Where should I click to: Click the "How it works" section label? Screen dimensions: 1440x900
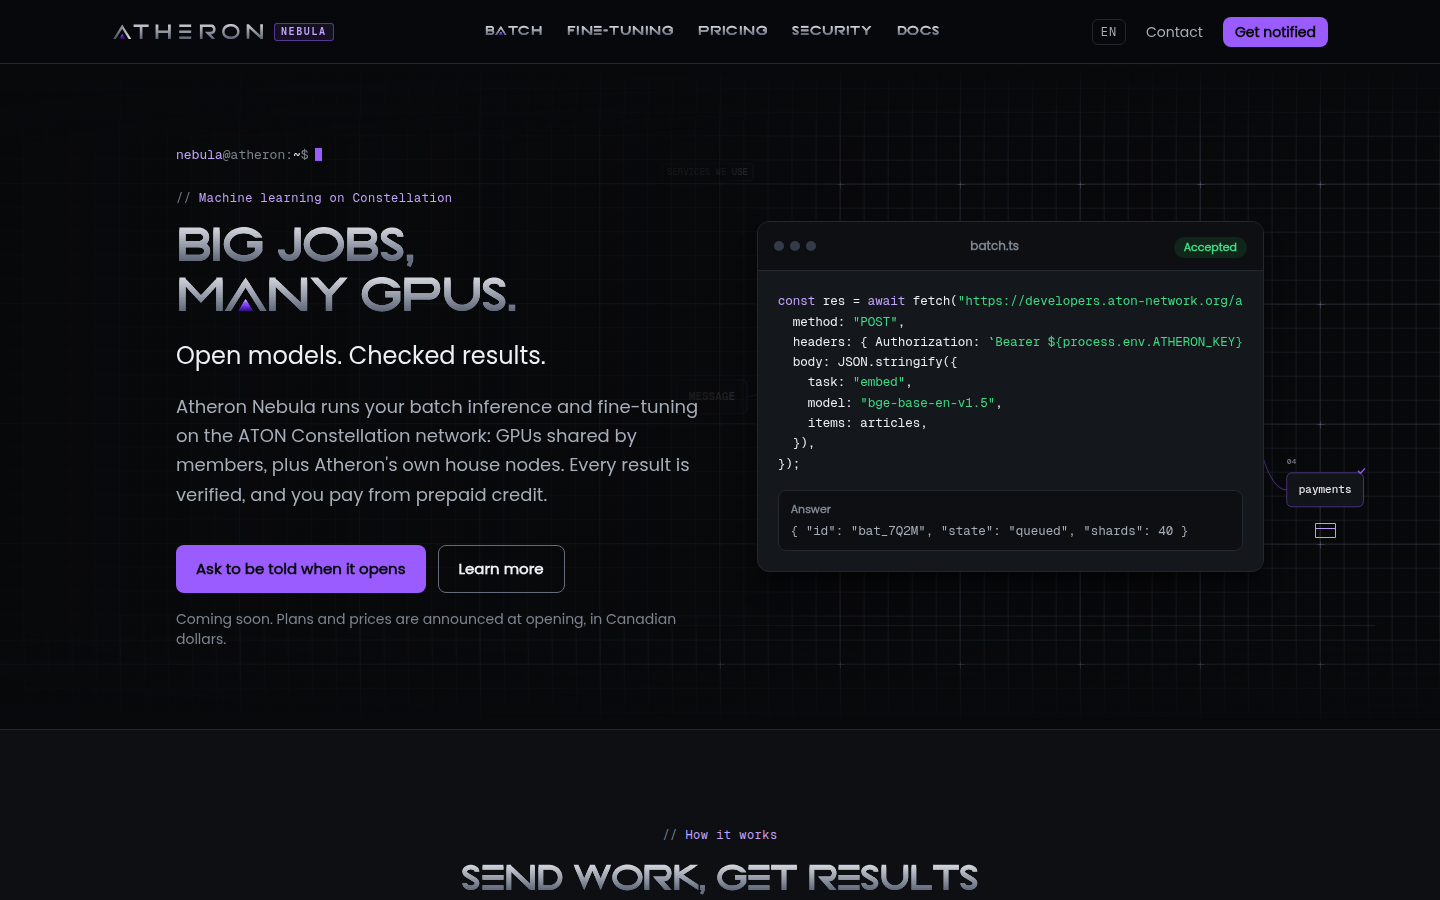point(731,835)
